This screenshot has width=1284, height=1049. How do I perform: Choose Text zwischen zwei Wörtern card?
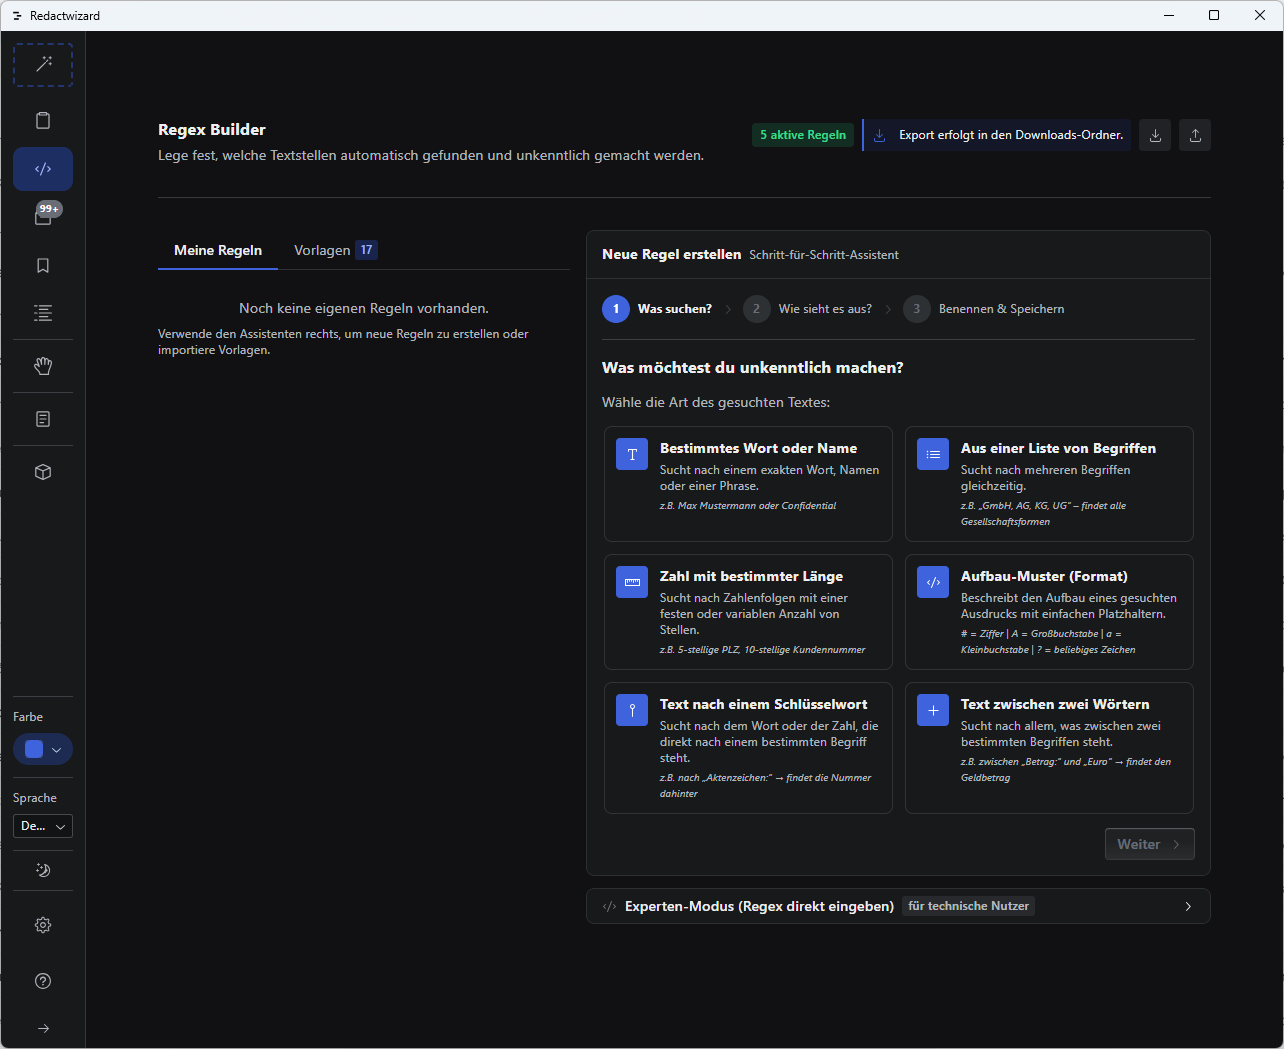pyautogui.click(x=1049, y=748)
